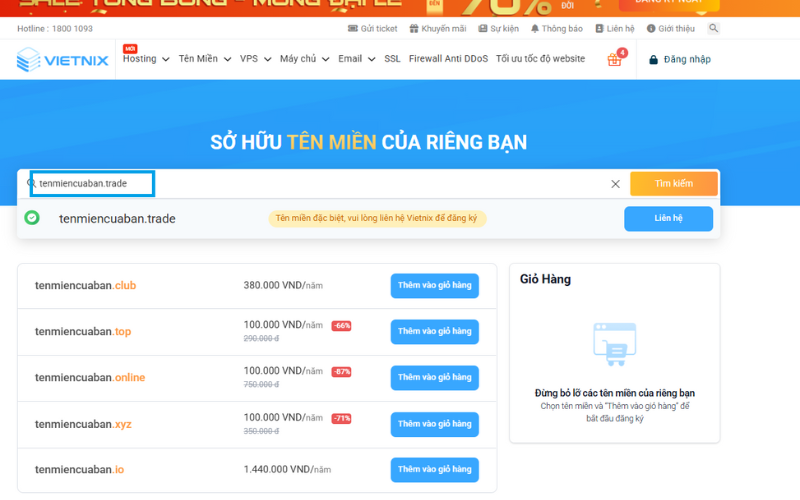This screenshot has height=500, width=800.
Task: Expand the Tên Miền dropdown menu
Action: click(204, 59)
